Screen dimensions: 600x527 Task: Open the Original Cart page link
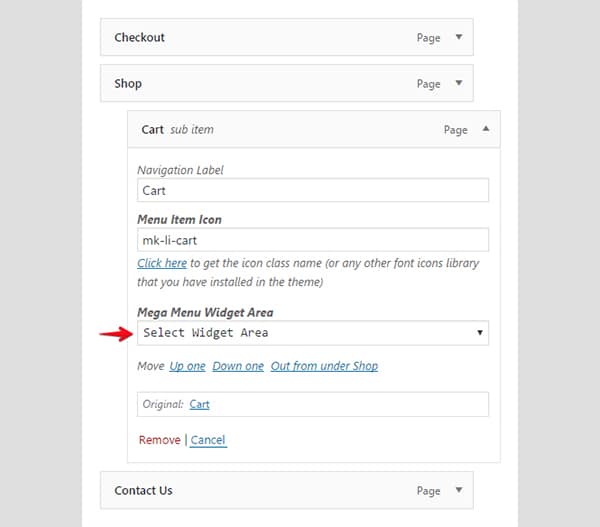click(x=199, y=404)
